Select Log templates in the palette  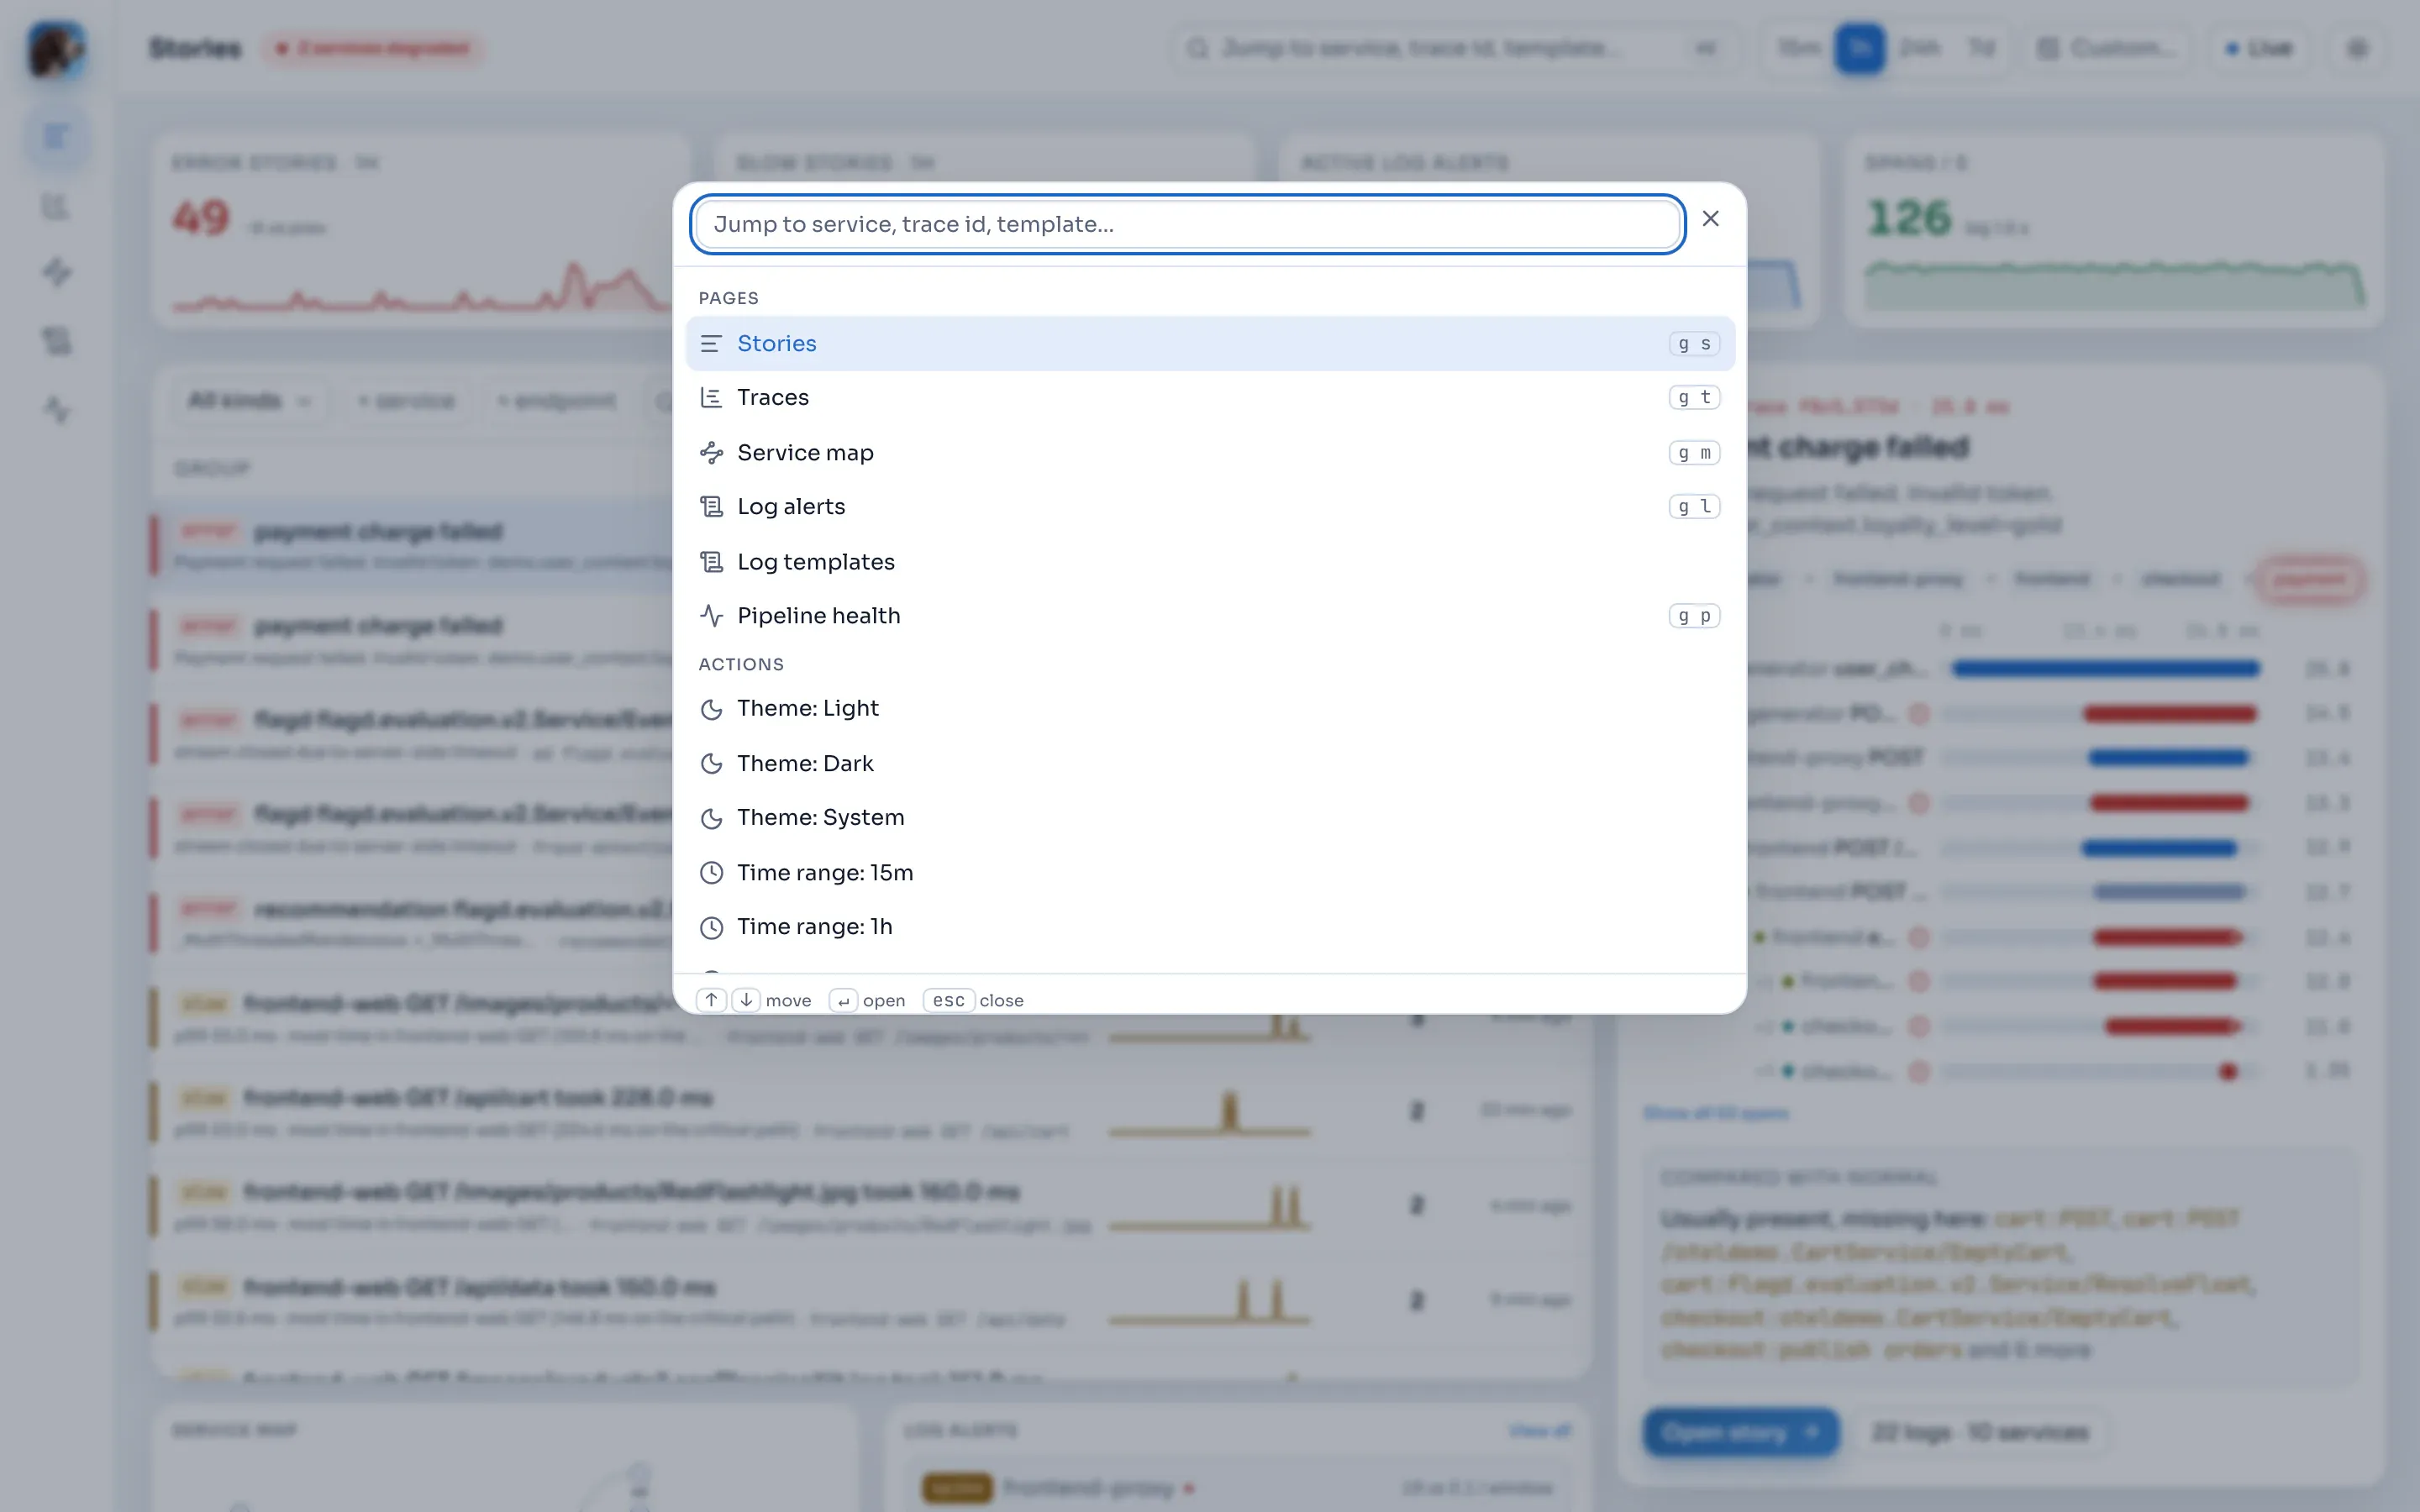tap(1210, 562)
